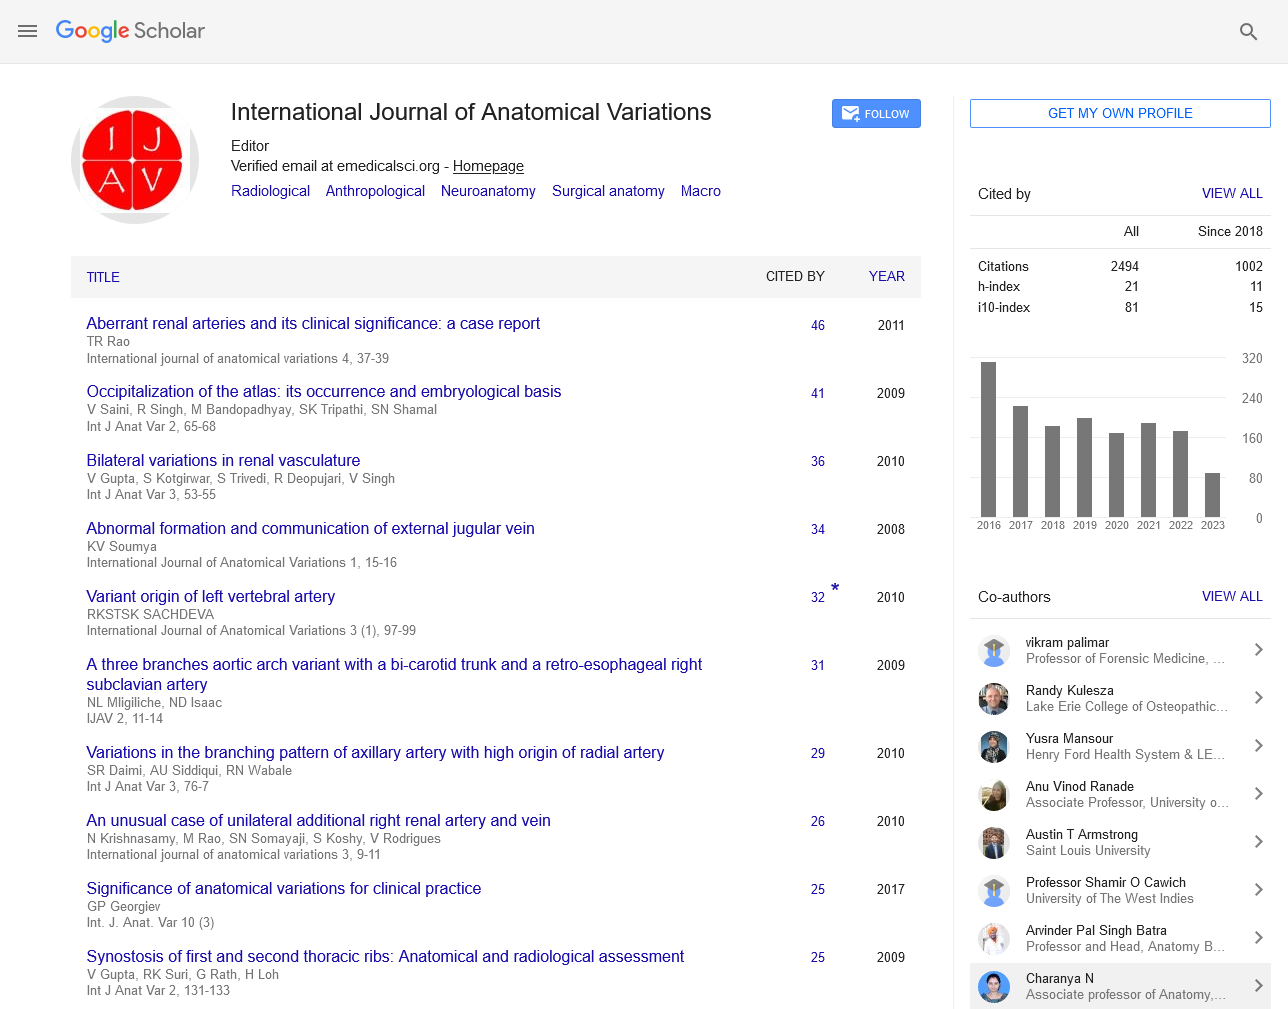View the 34 citations count
The image size is (1288, 1009).
[x=818, y=529]
